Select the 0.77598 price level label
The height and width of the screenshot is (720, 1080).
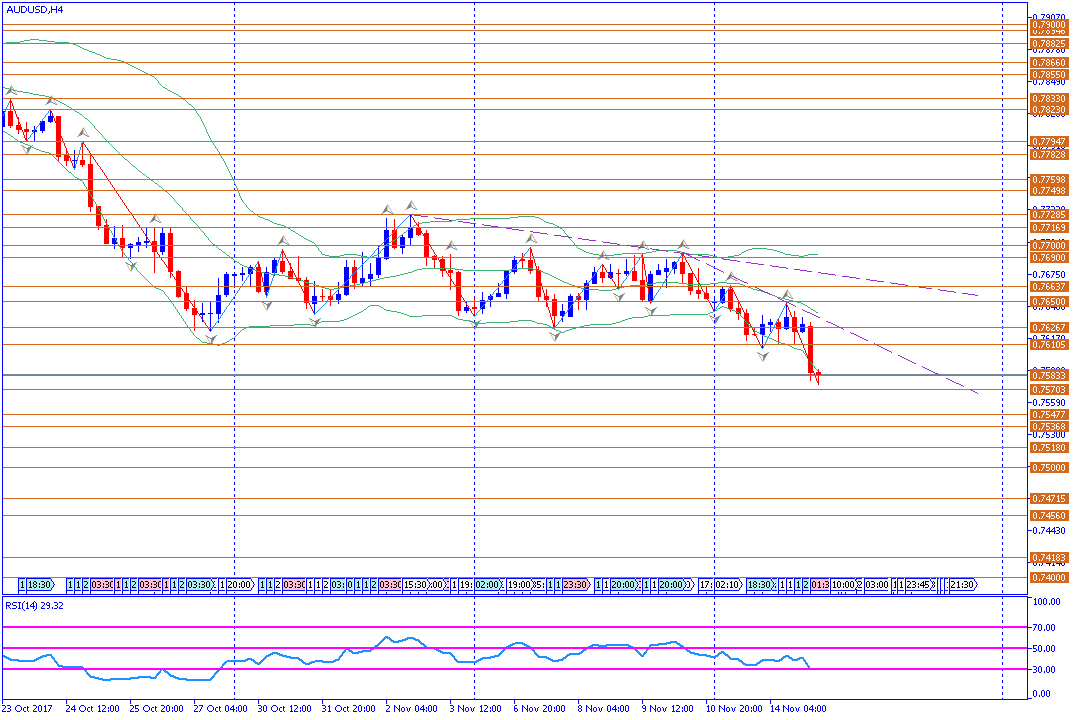tap(1049, 180)
